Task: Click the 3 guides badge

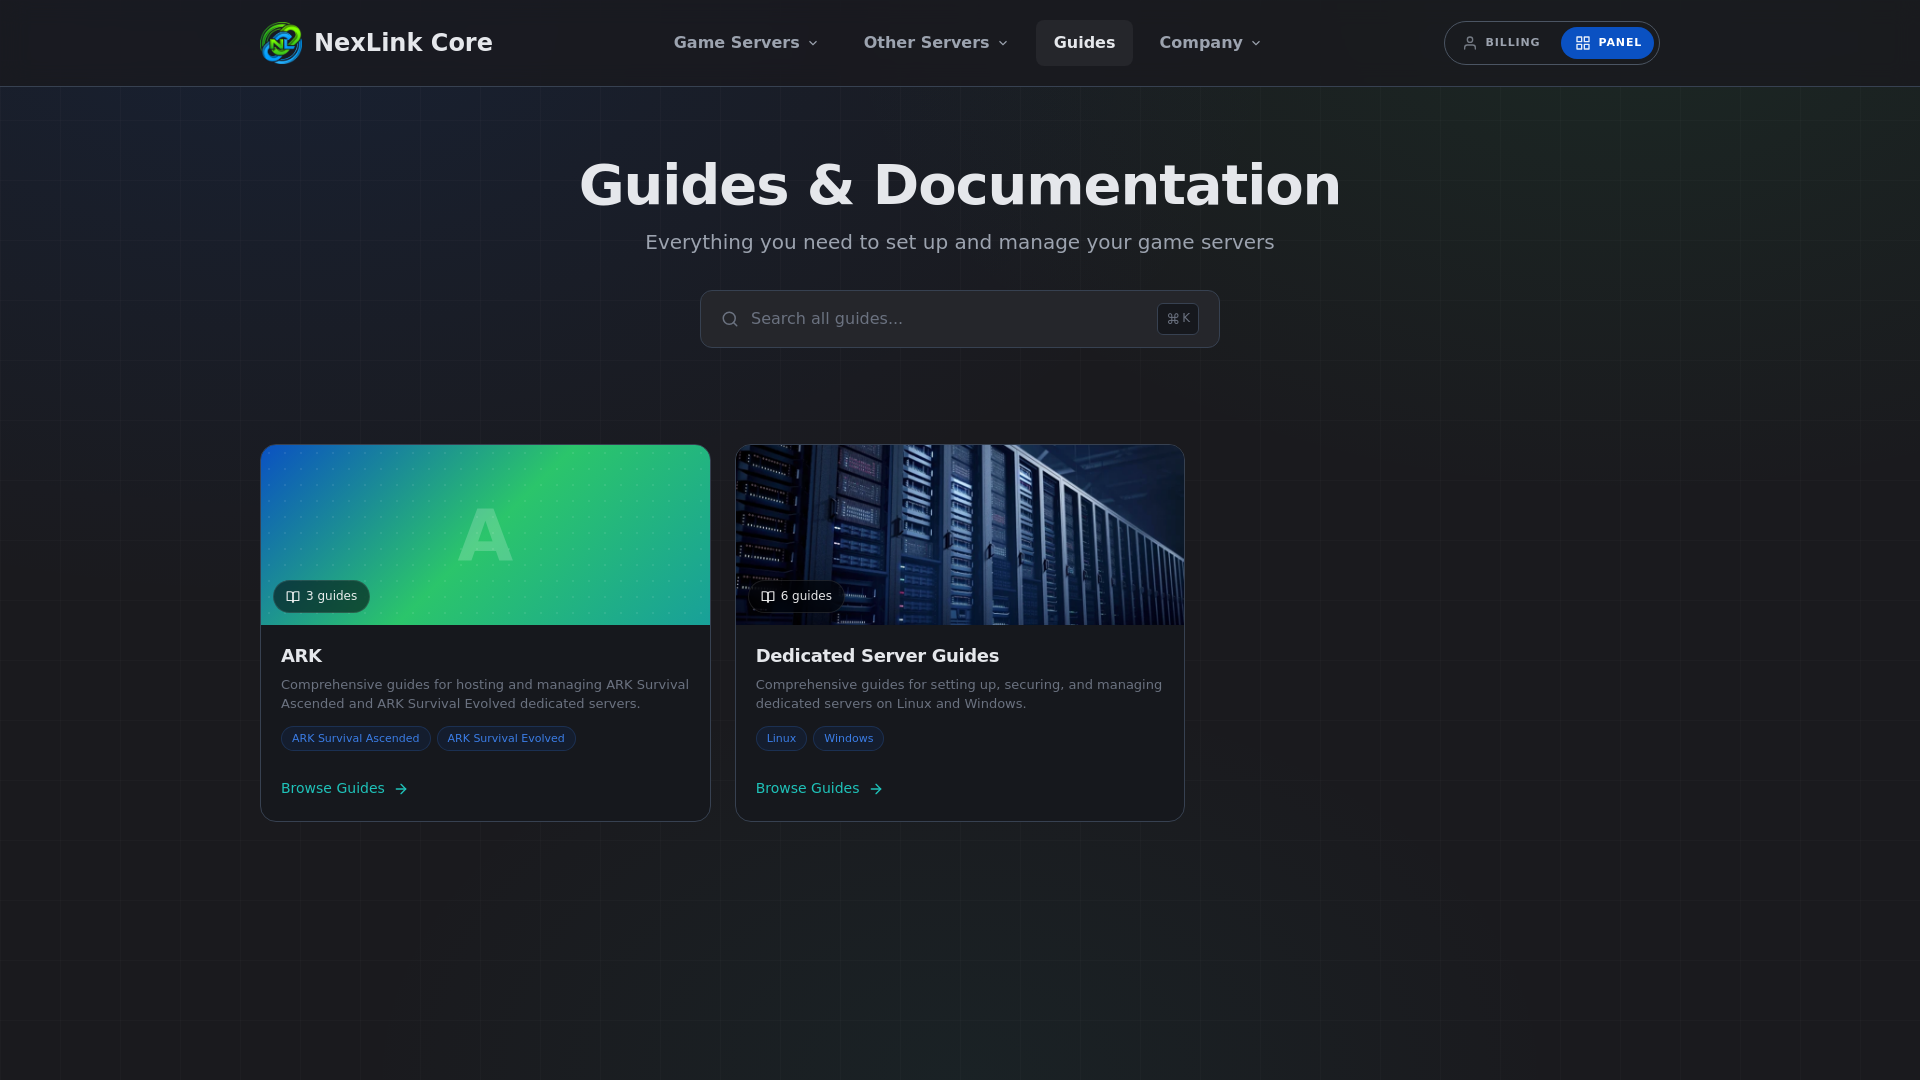Action: click(321, 596)
